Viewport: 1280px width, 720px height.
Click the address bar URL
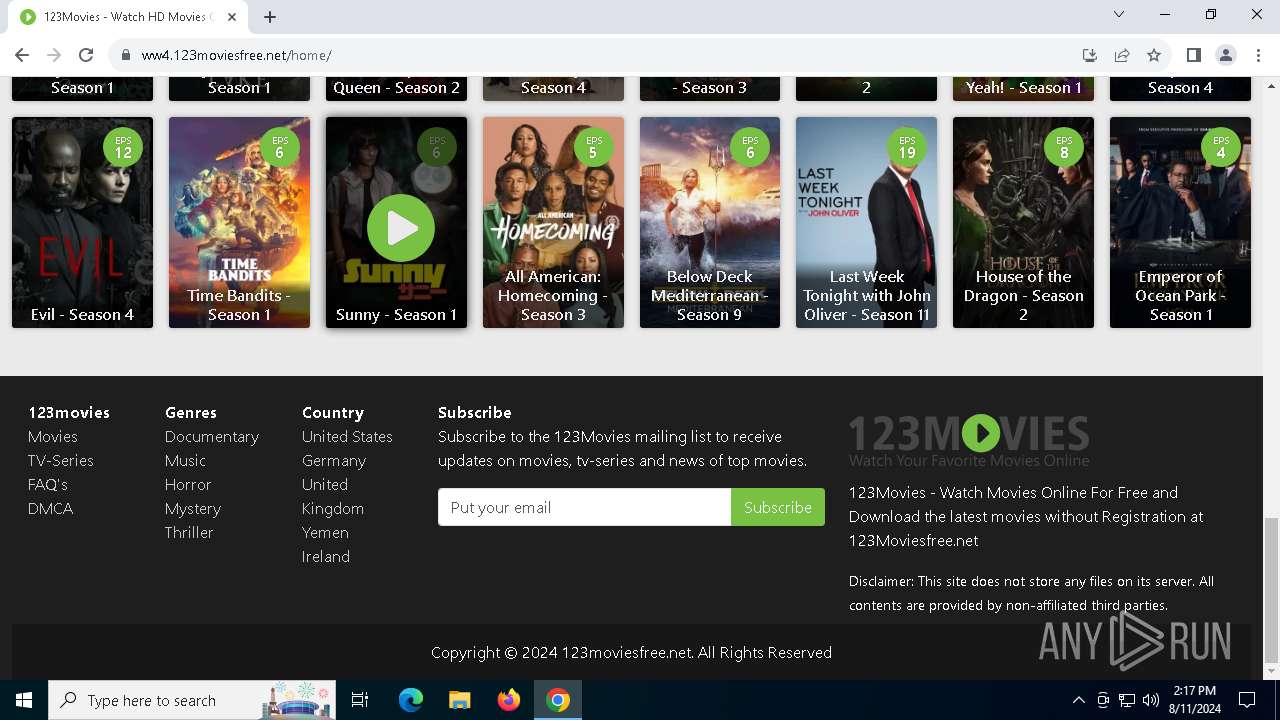point(236,55)
